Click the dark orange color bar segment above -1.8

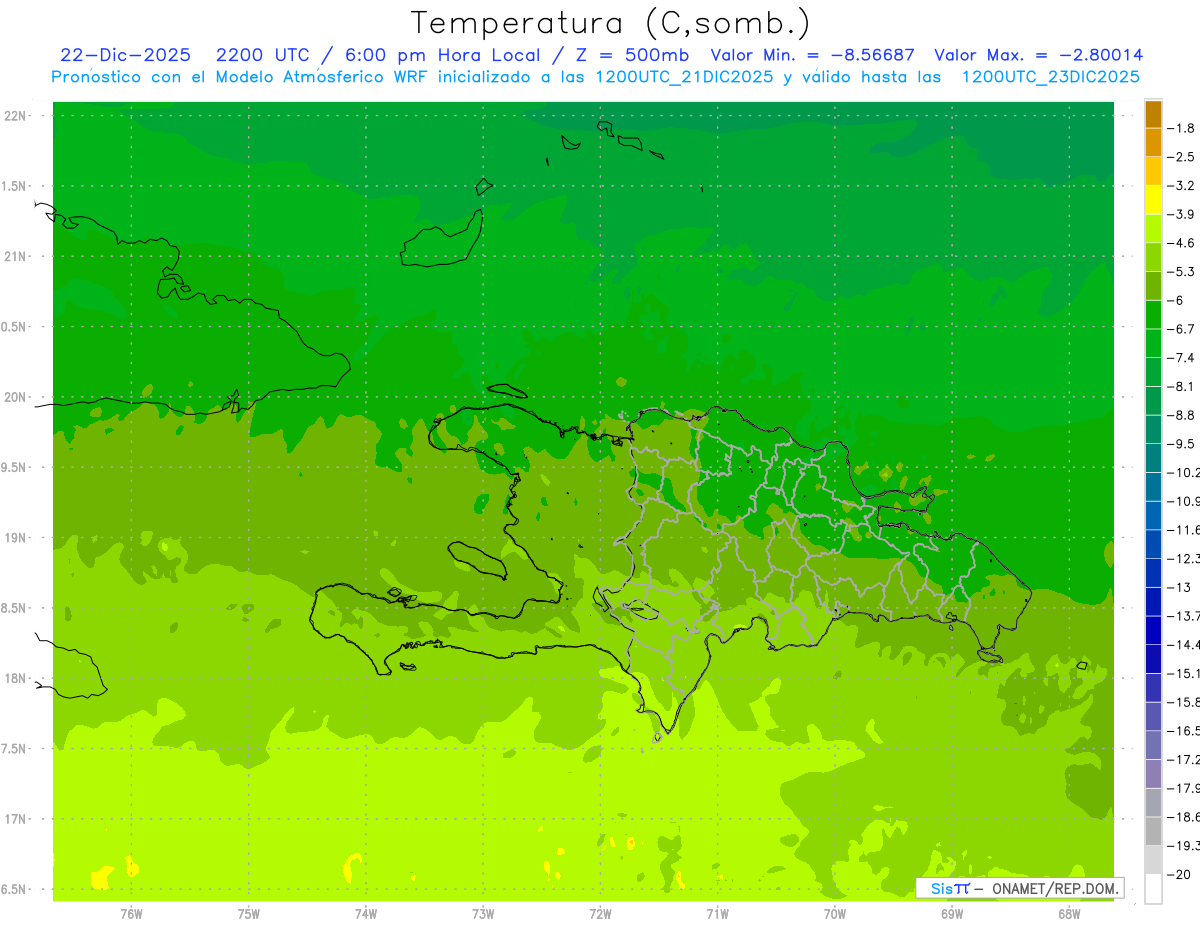point(1153,114)
